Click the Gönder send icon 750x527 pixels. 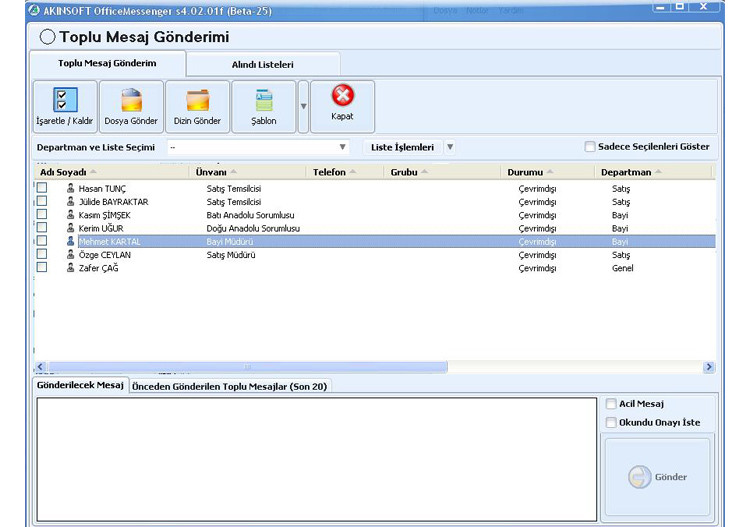tap(640, 477)
